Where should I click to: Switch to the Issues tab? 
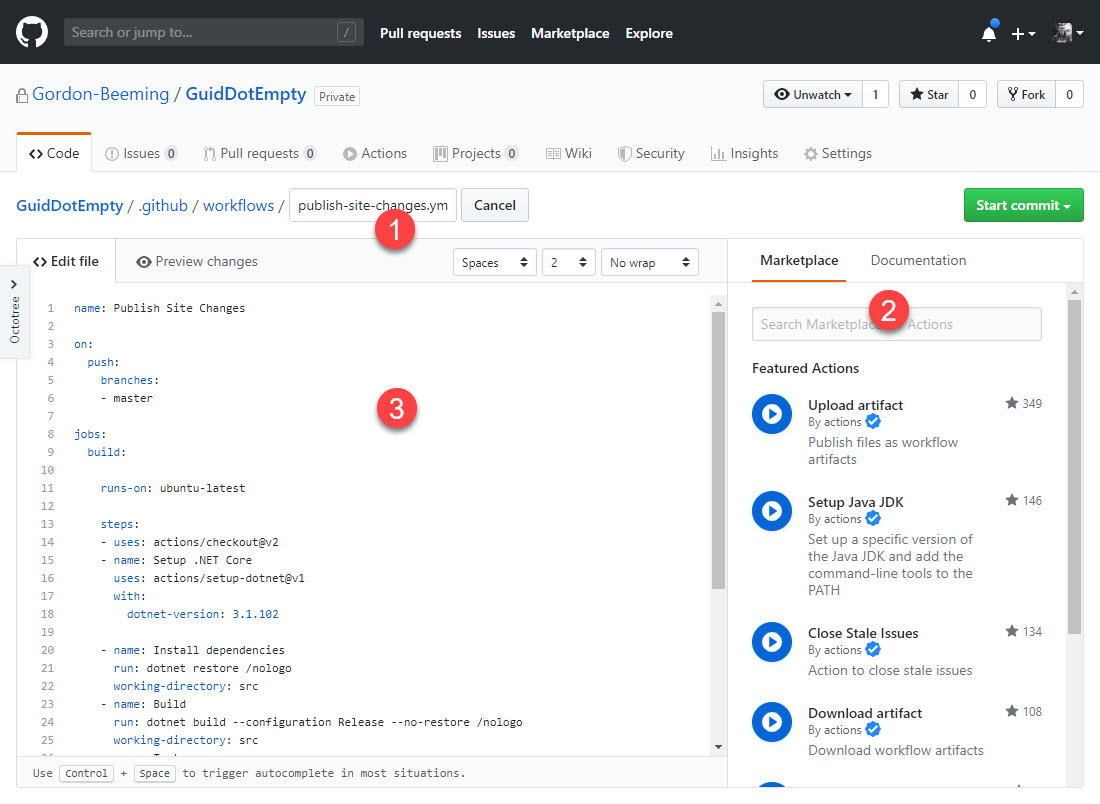click(141, 153)
